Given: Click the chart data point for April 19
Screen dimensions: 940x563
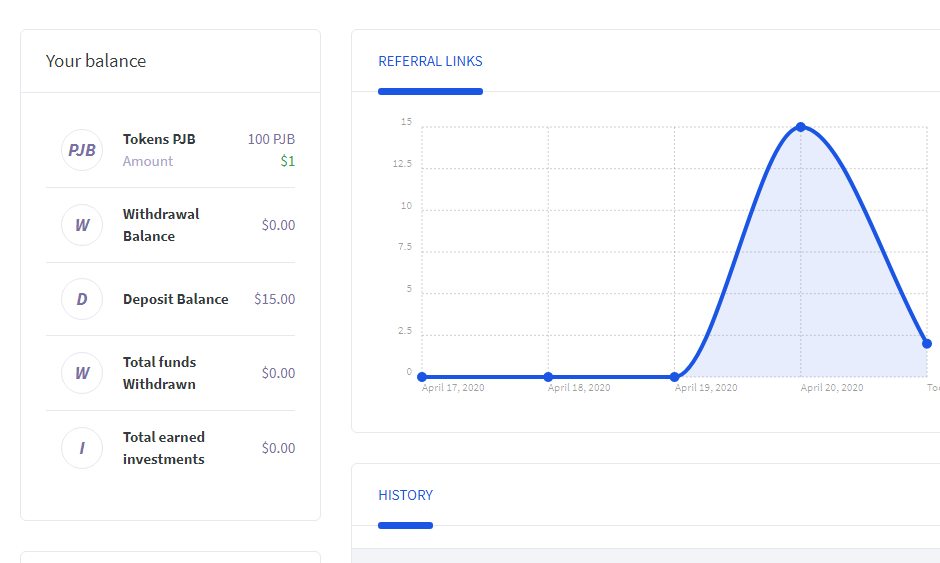Looking at the screenshot, I should pos(675,377).
